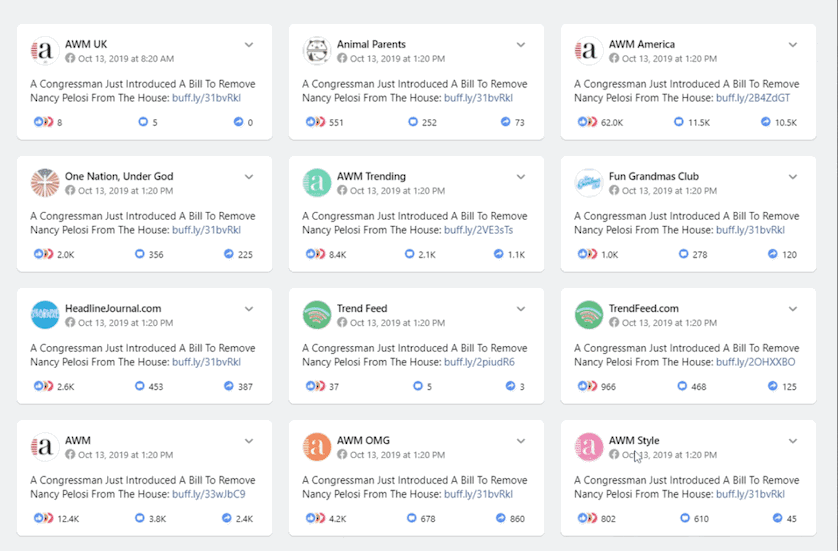Click comments icon on AWM Trending post

[x=409, y=254]
